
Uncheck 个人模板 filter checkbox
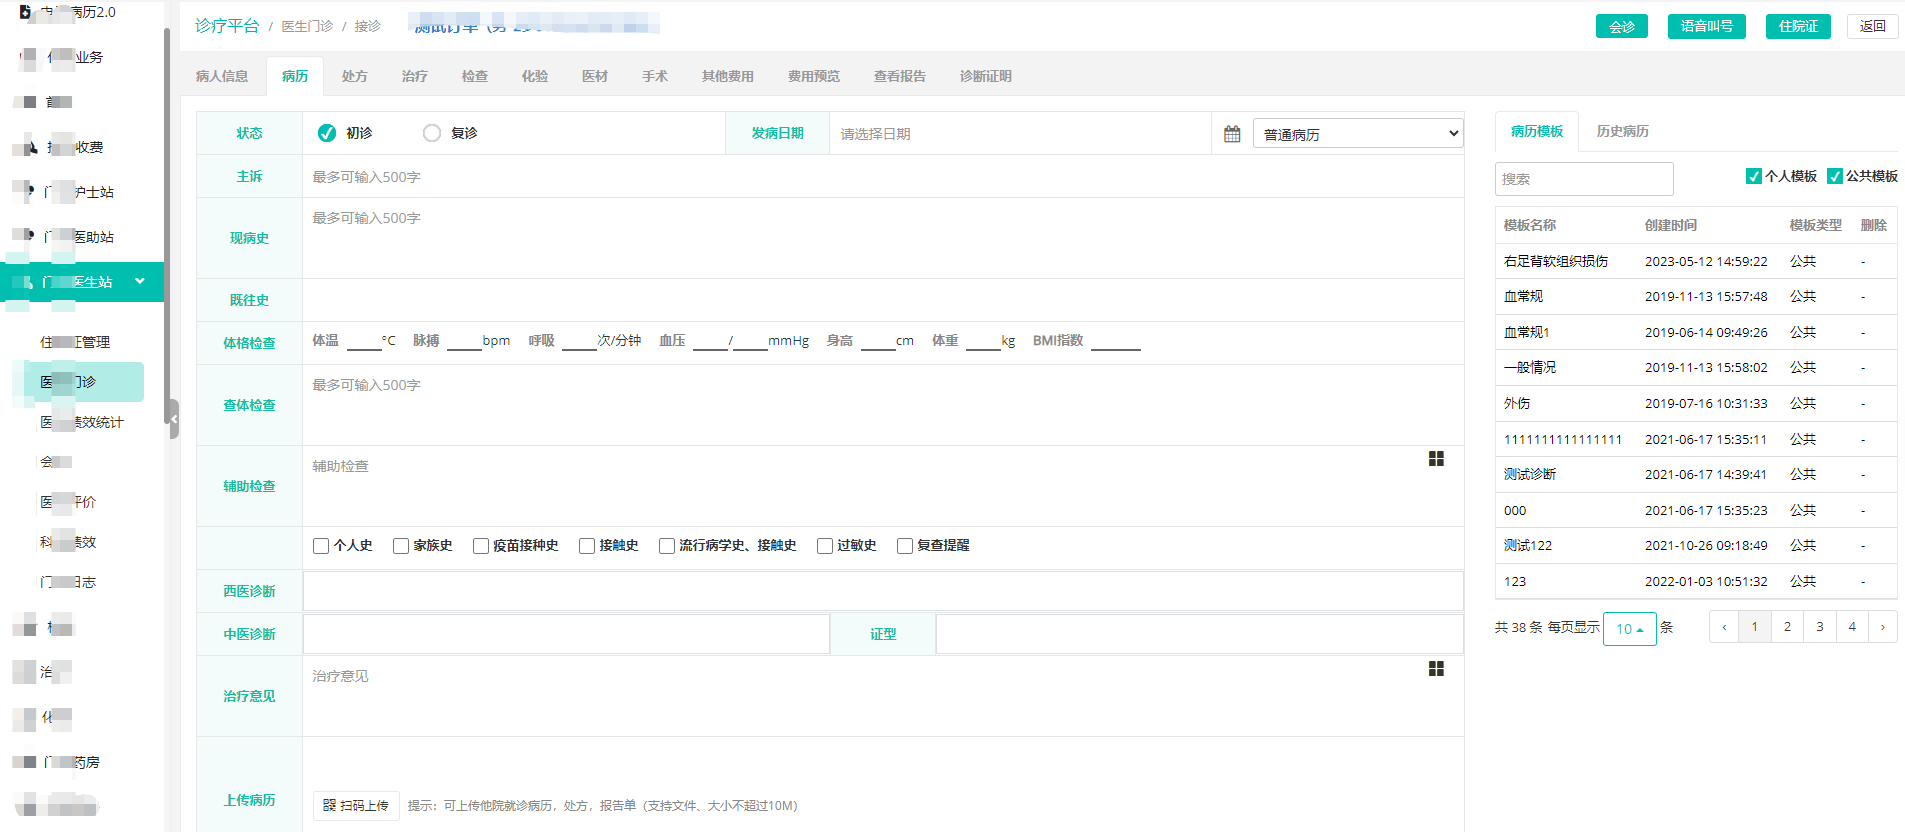[x=1753, y=176]
